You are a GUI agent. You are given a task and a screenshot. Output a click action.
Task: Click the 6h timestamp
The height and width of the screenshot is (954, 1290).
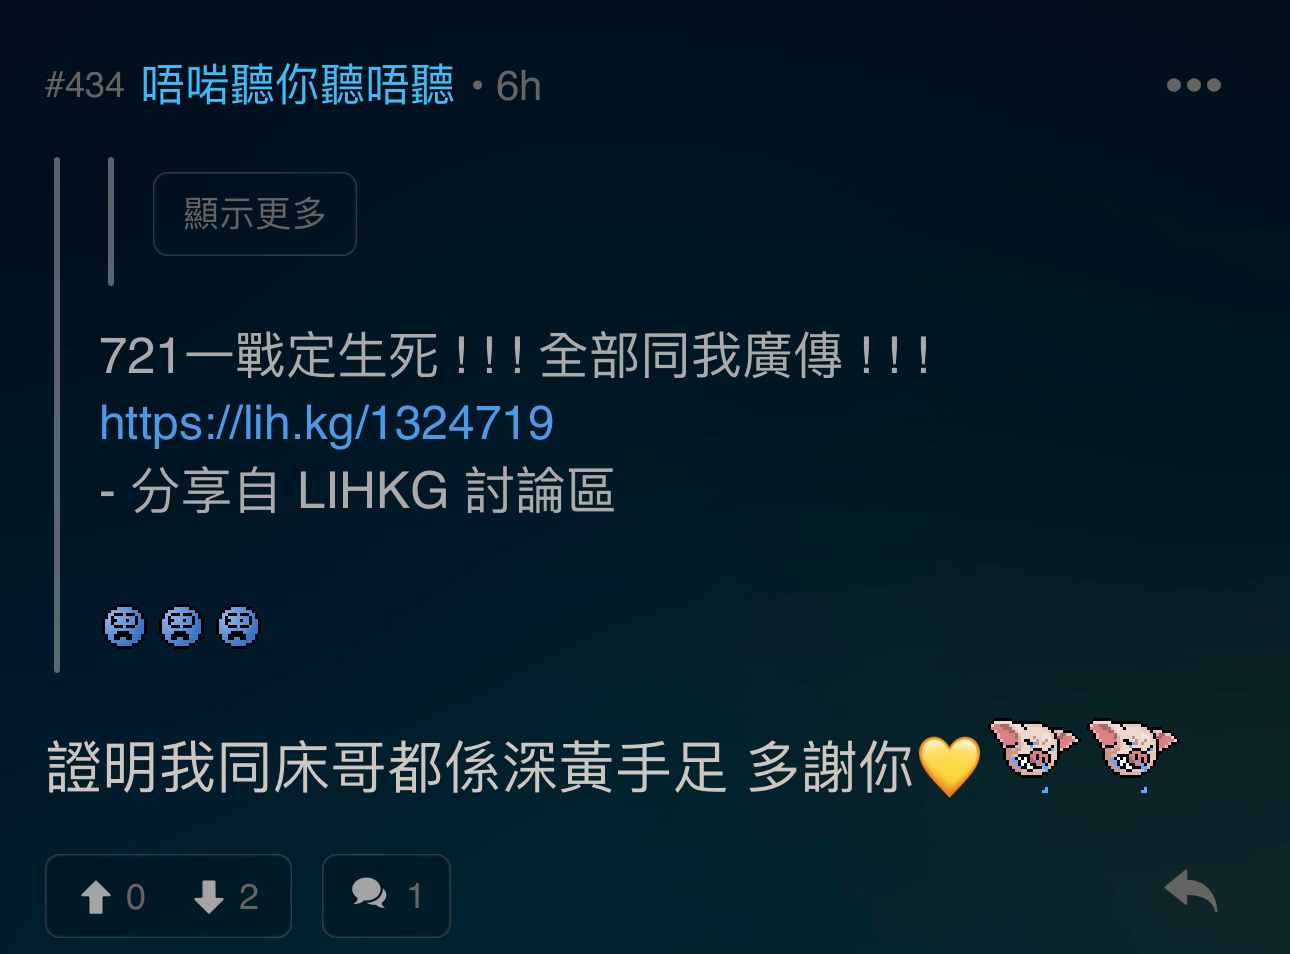518,87
